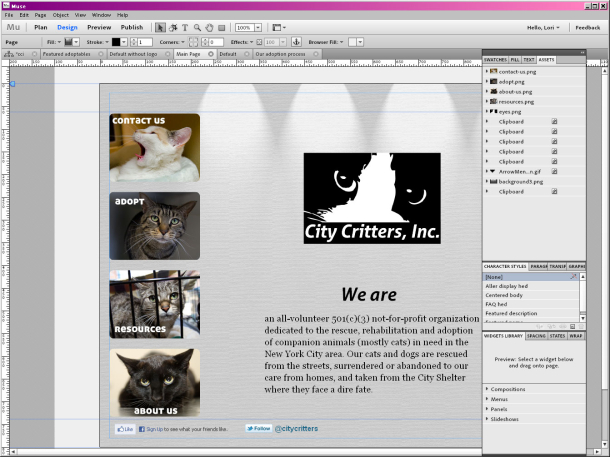Click the sitemap icon on the first tab
The height and width of the screenshot is (457, 610).
(x=9, y=54)
